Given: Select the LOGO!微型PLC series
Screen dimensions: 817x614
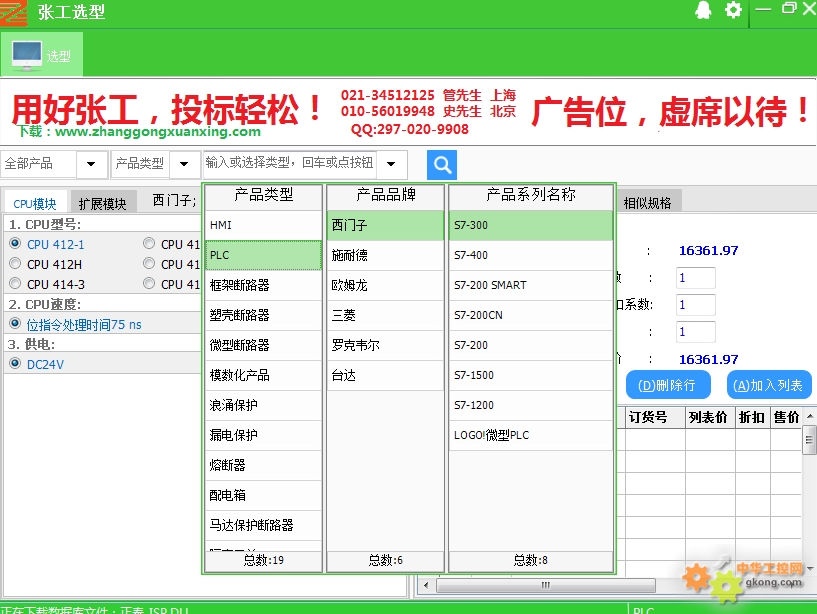Looking at the screenshot, I should tap(530, 435).
